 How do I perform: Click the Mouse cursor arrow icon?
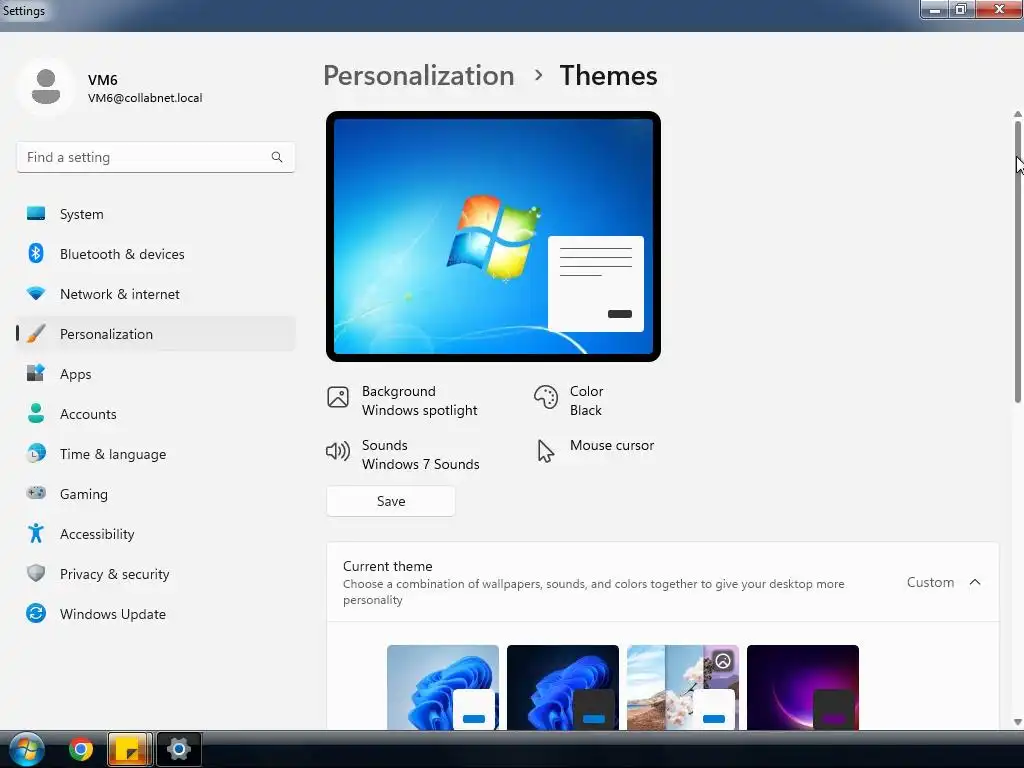point(545,451)
